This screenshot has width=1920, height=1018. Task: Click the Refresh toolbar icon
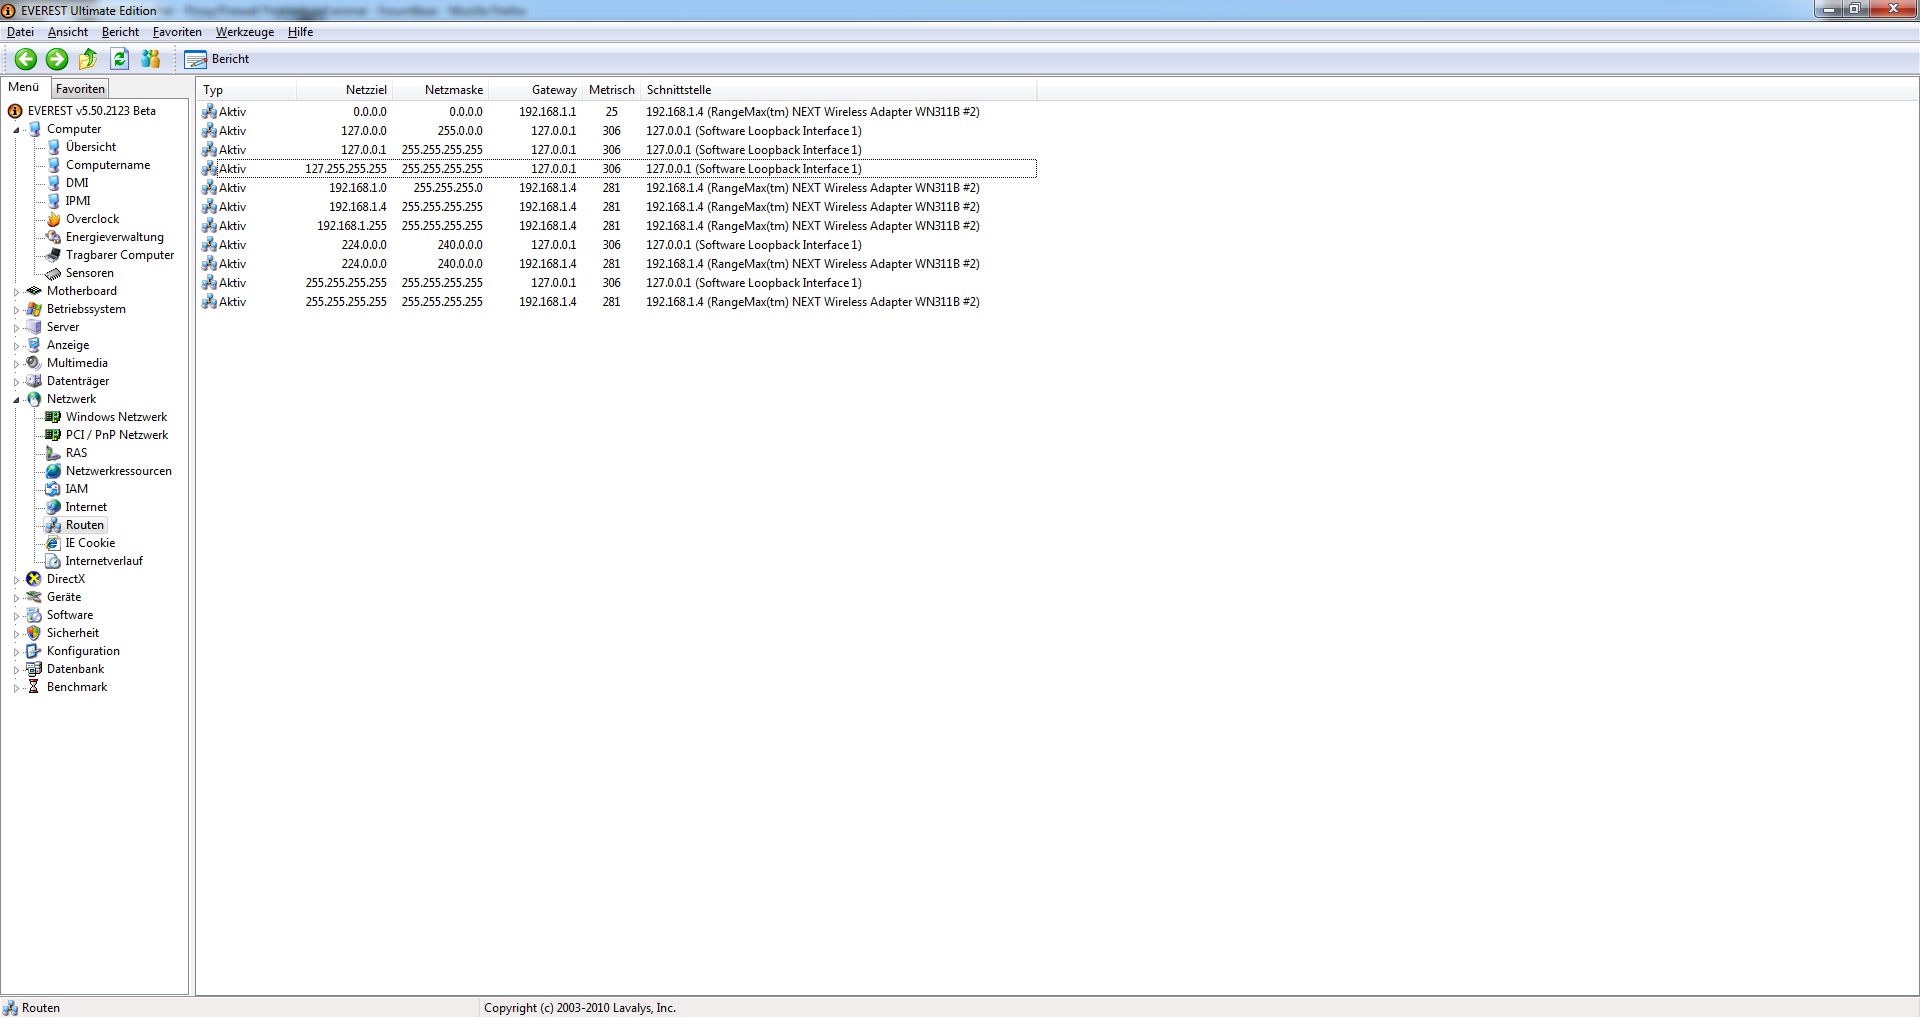(120, 59)
